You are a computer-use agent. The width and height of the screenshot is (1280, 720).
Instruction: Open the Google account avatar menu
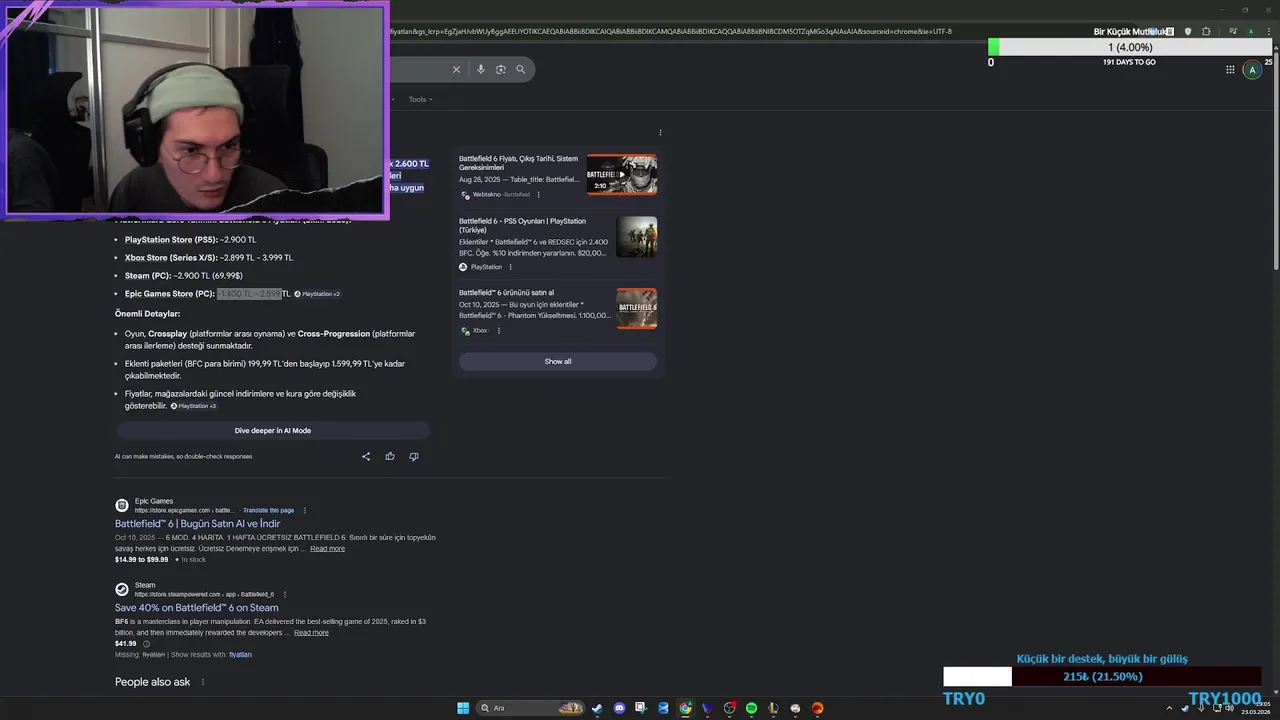tap(1252, 70)
